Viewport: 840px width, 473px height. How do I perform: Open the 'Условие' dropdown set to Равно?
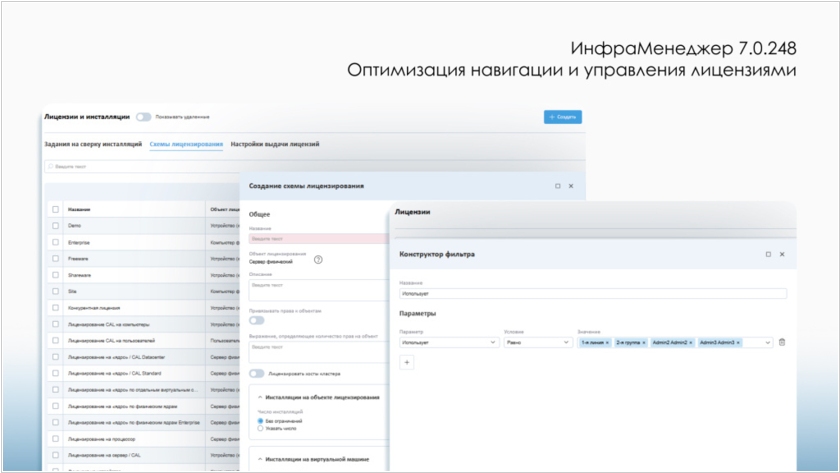pyautogui.click(x=538, y=342)
